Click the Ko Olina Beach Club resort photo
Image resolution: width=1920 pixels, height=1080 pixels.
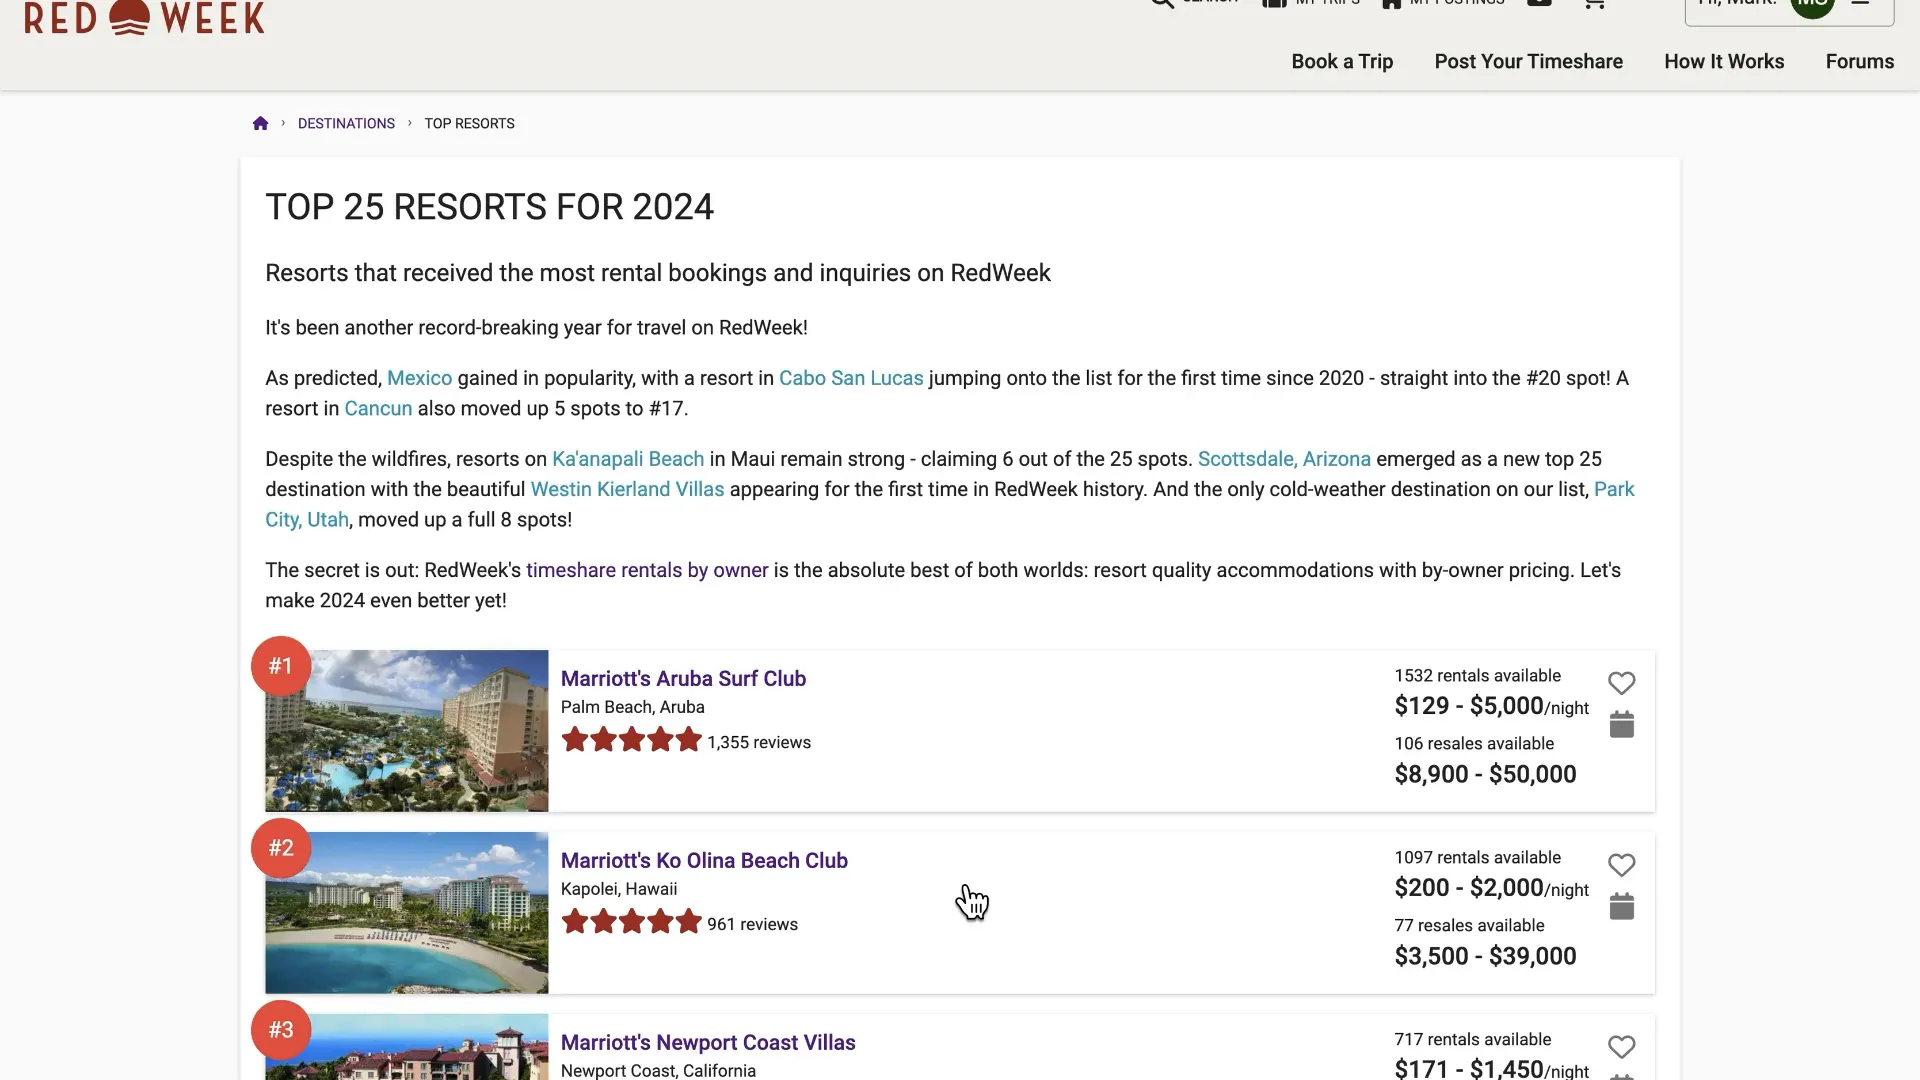[407, 913]
